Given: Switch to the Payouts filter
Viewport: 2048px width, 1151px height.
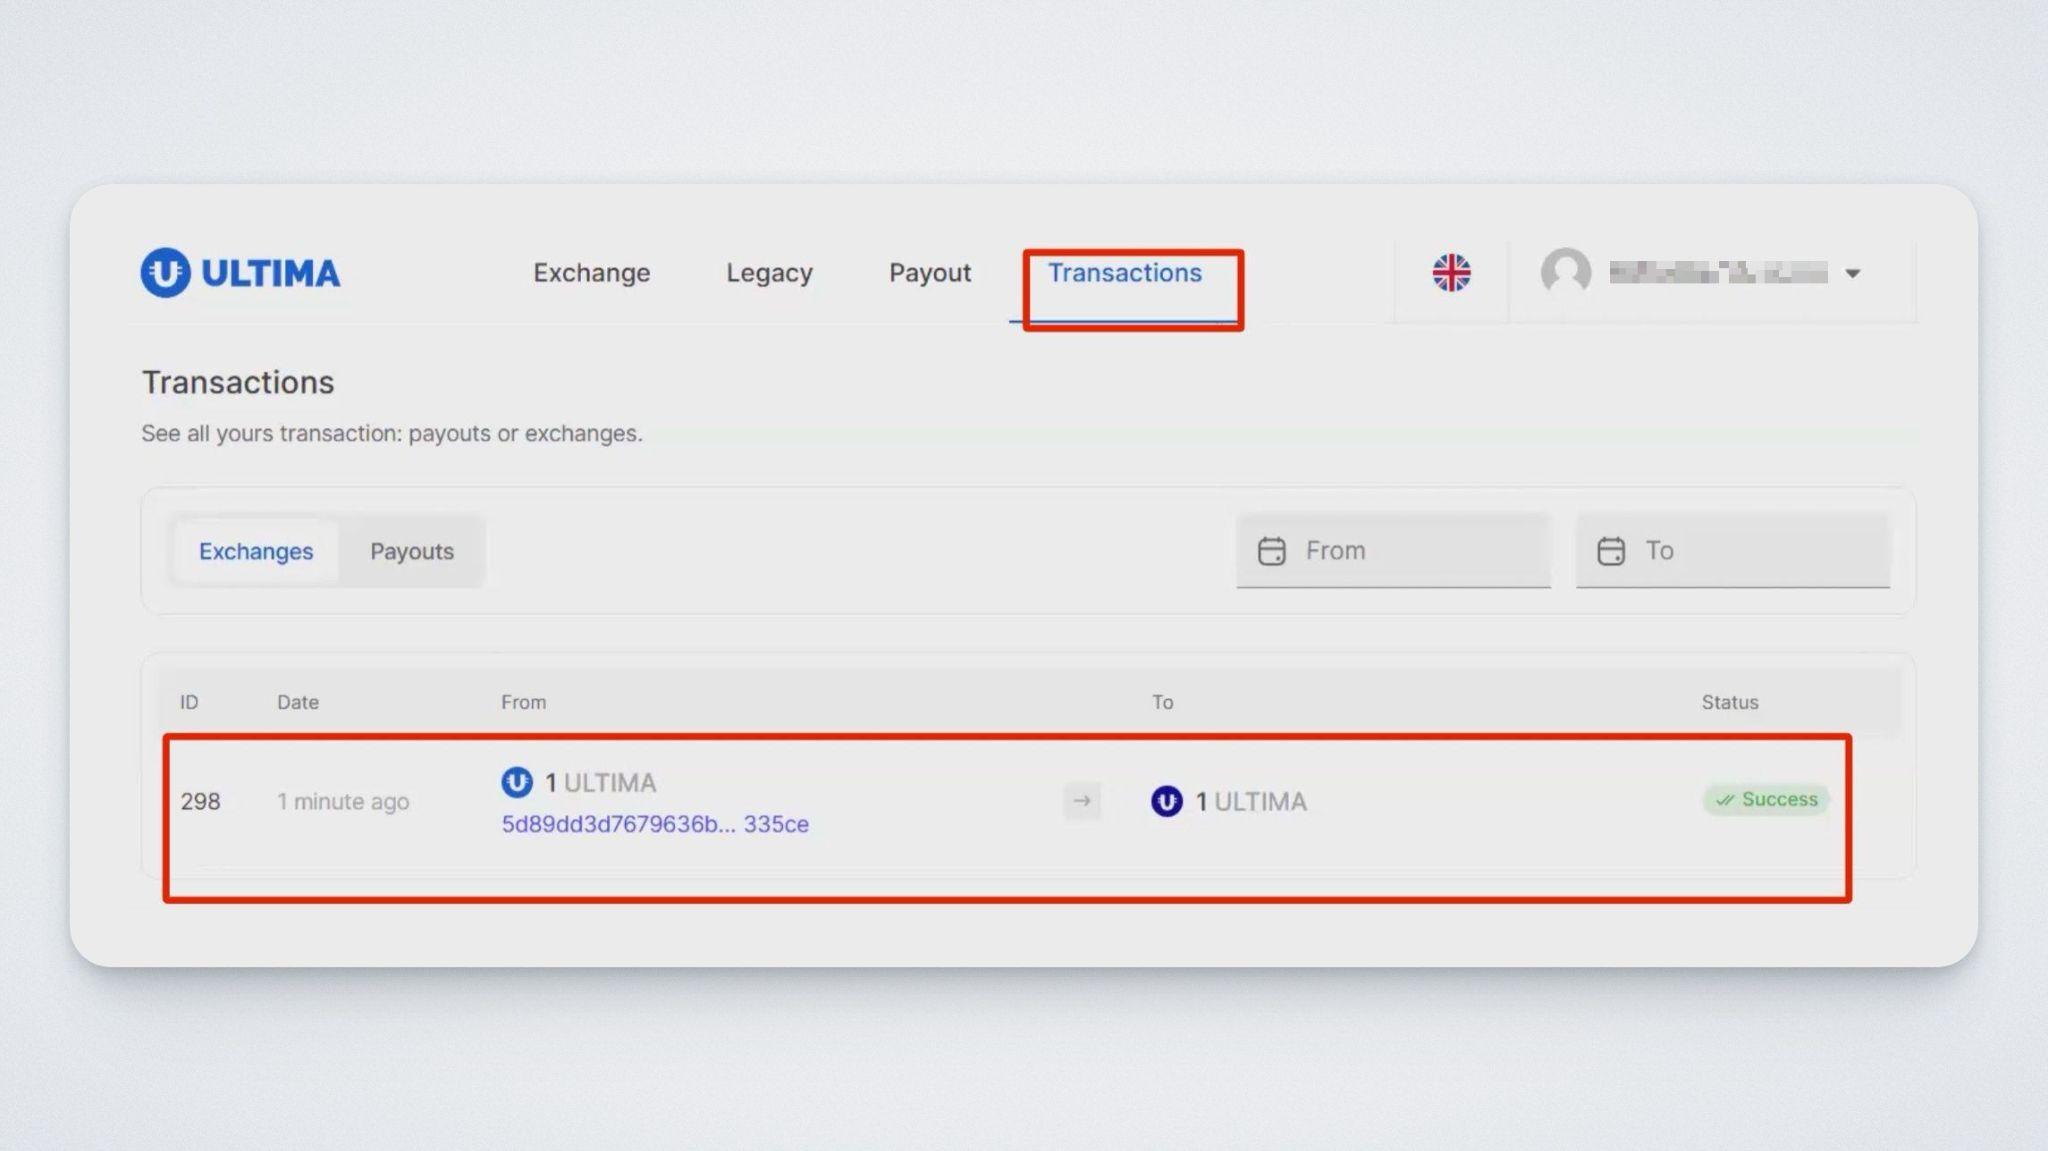Looking at the screenshot, I should click(x=412, y=551).
